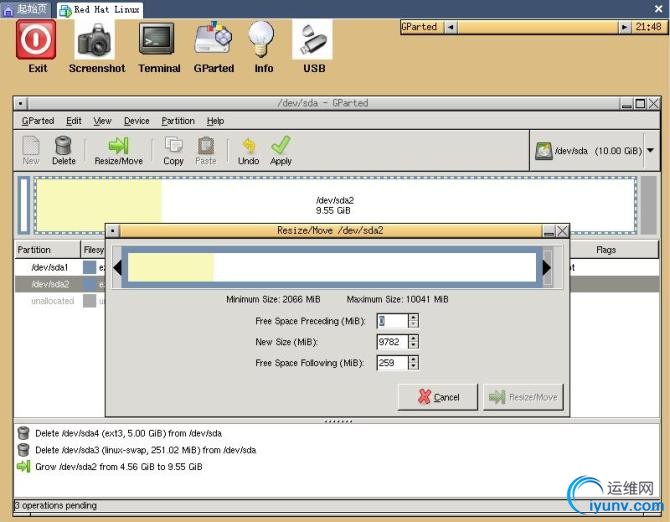The width and height of the screenshot is (670, 522).
Task: Cancel the Resize/Move dialog
Action: tap(438, 397)
